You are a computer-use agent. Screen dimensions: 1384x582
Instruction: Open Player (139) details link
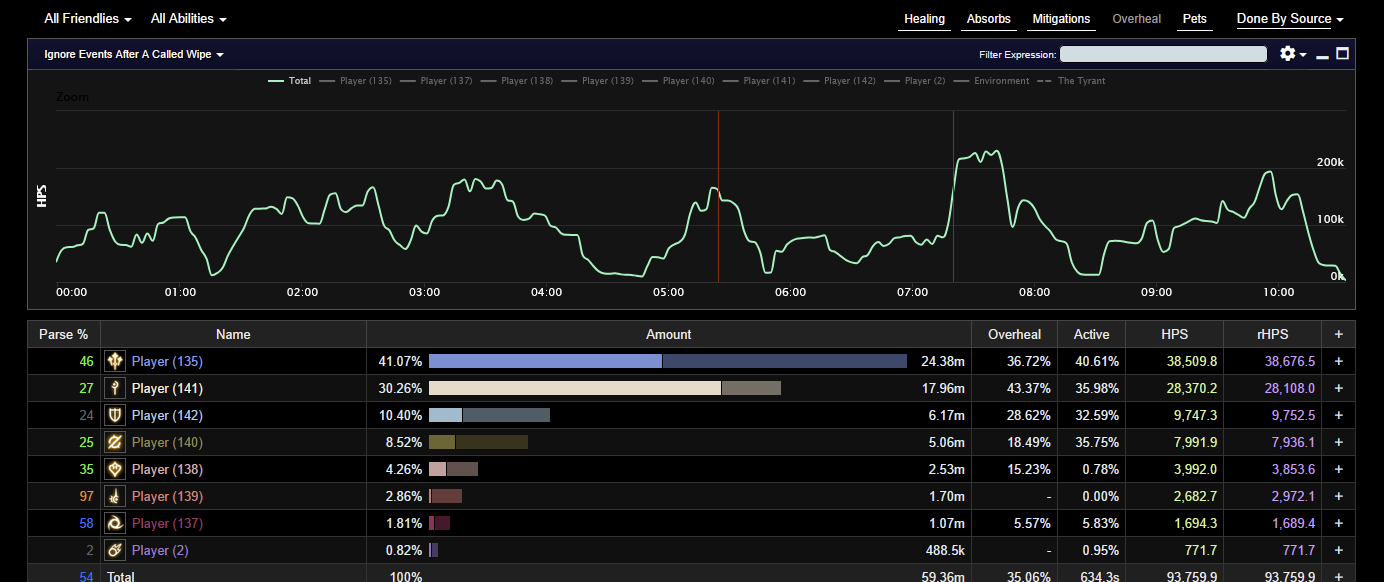pos(166,496)
